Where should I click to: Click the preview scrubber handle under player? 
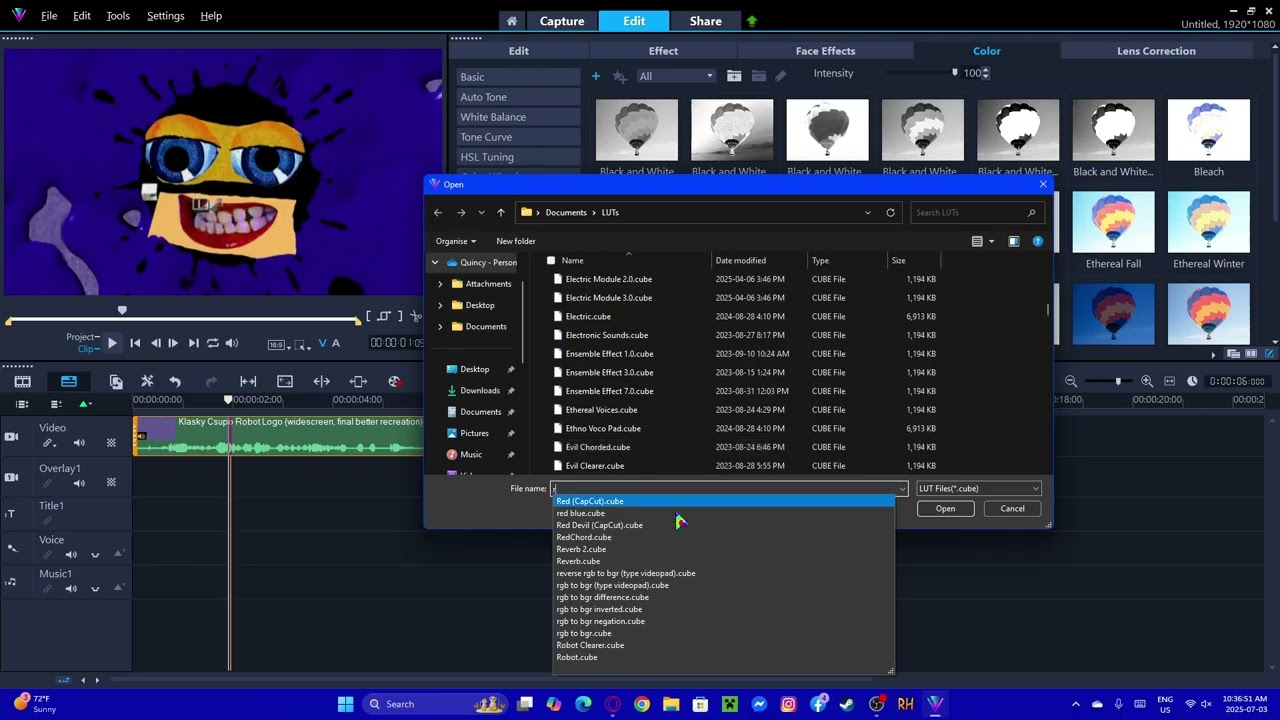click(122, 311)
